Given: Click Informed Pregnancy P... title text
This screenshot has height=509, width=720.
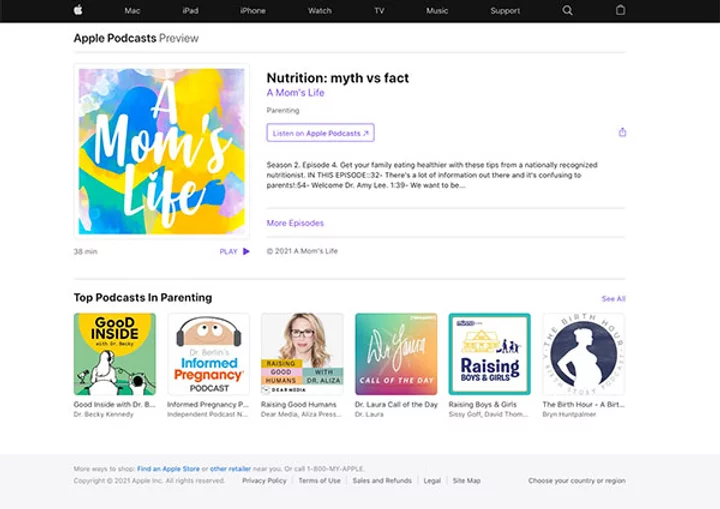Looking at the screenshot, I should click(x=208, y=404).
